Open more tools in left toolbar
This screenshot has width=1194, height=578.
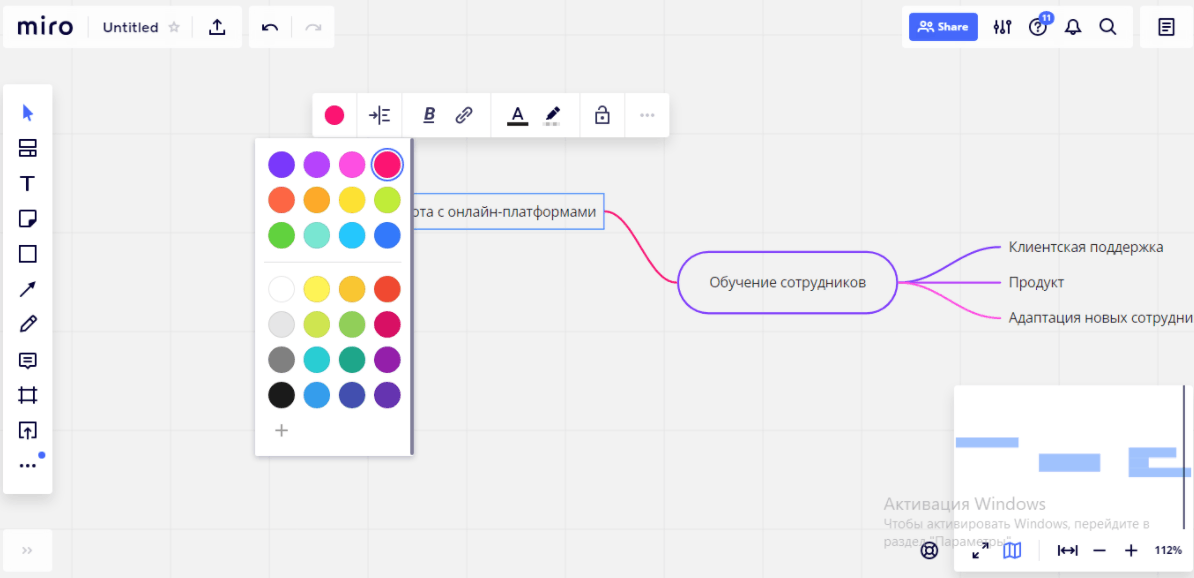[x=28, y=465]
